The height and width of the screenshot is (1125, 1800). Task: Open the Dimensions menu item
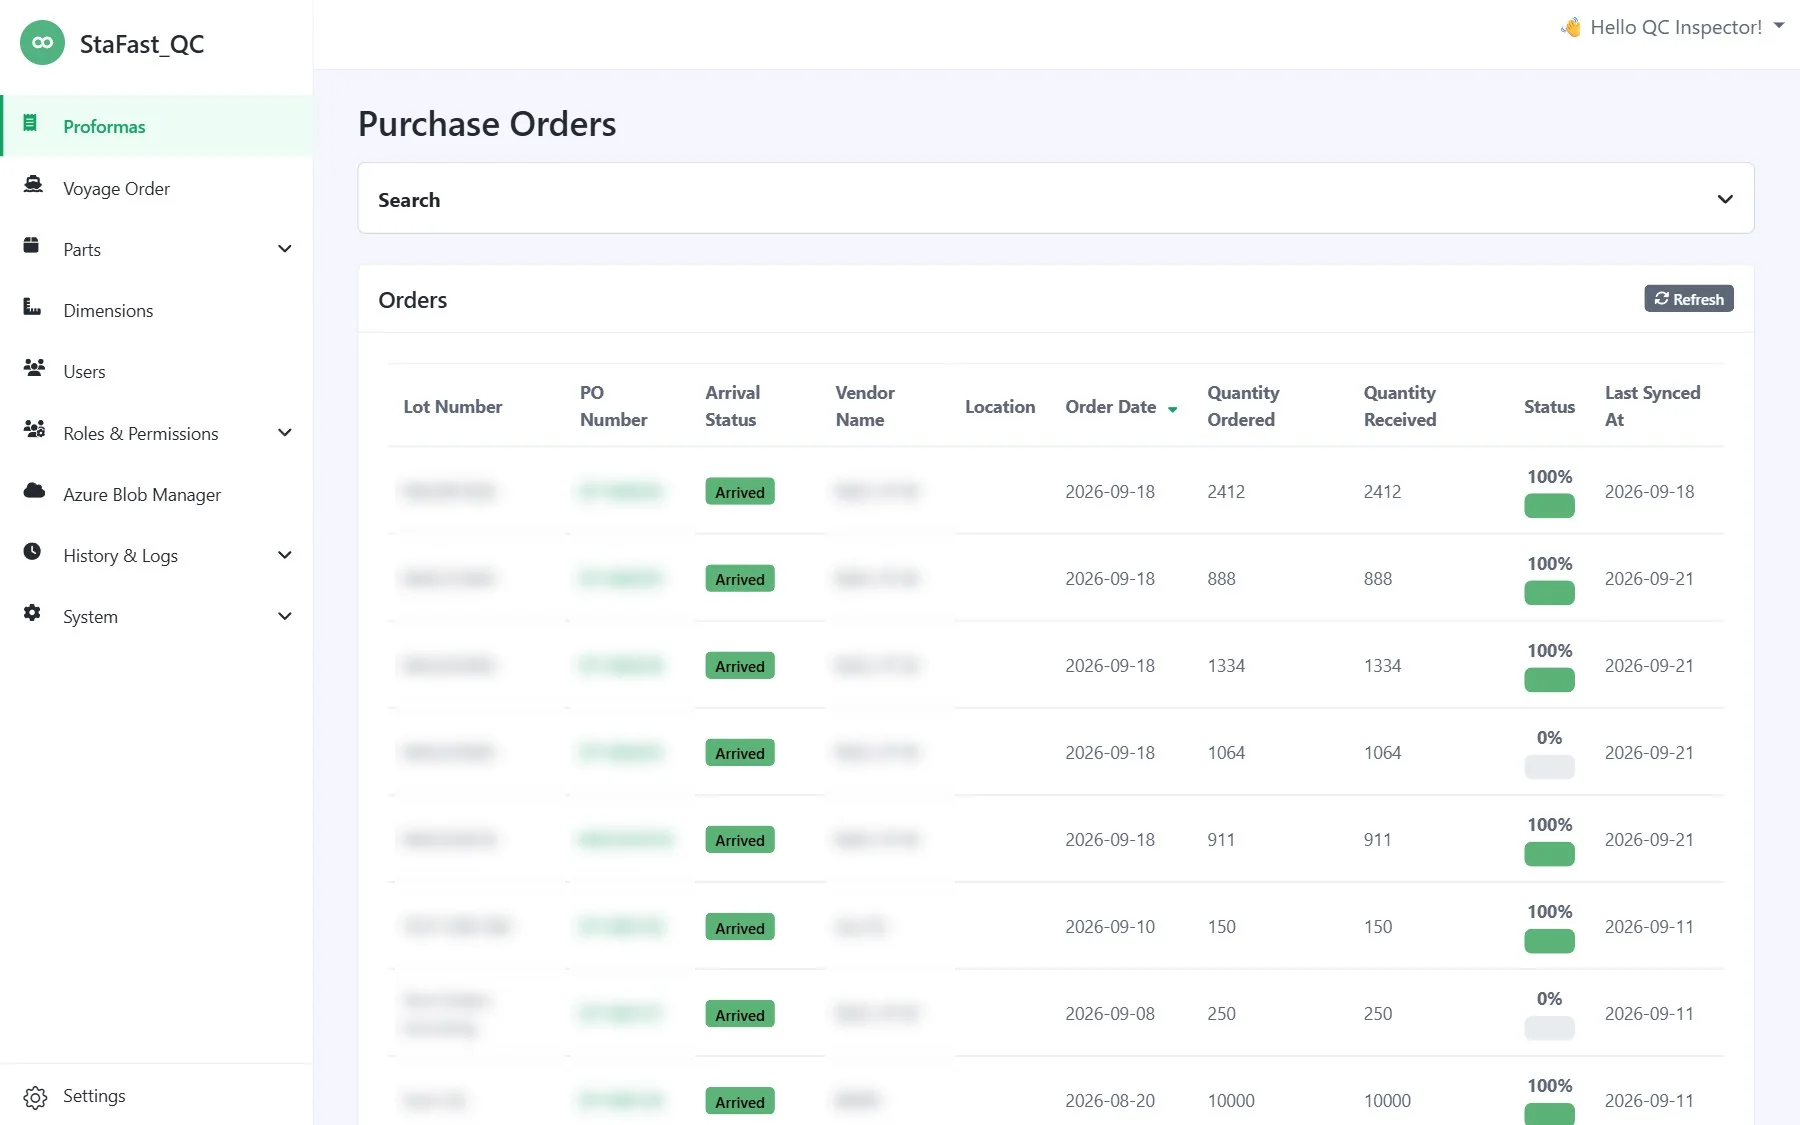(156, 310)
